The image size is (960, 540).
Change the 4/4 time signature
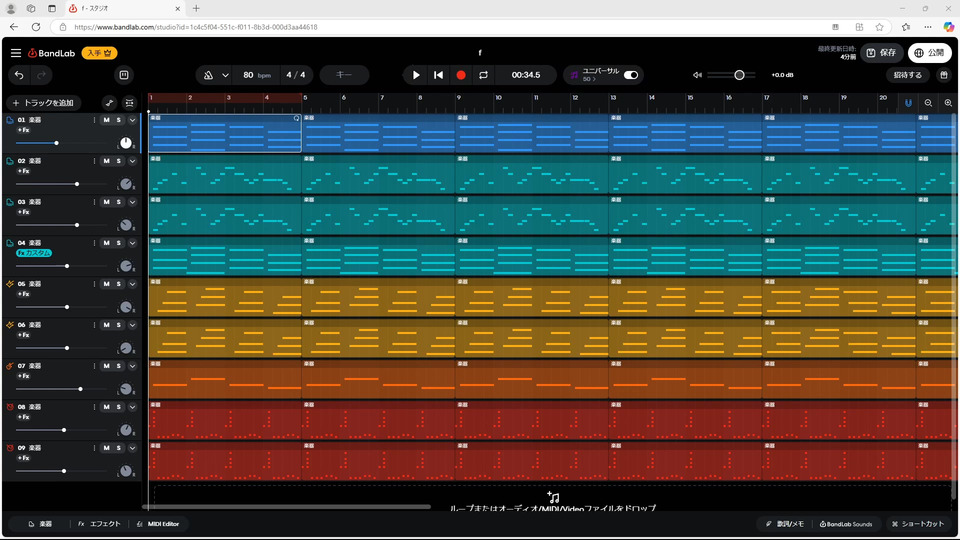(296, 75)
